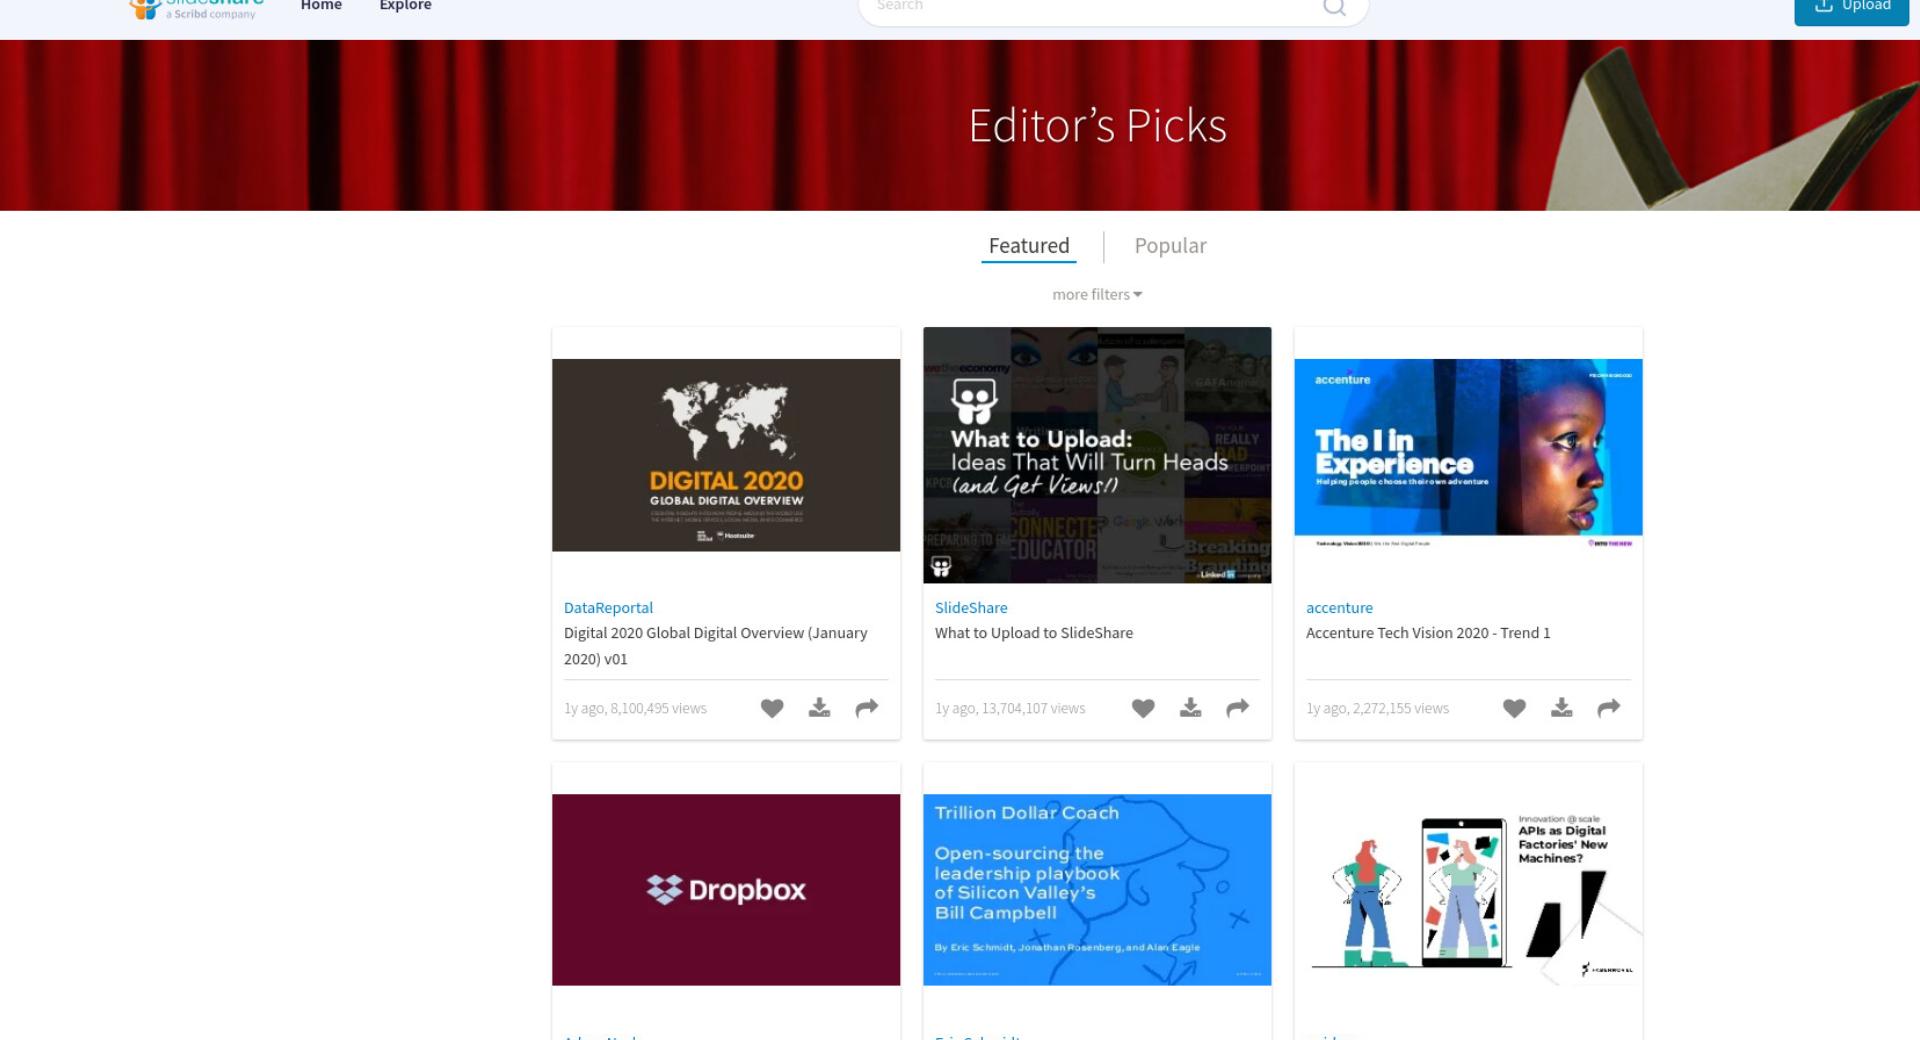
Task: Like the What to Upload to SlideShare deck
Action: 1143,708
